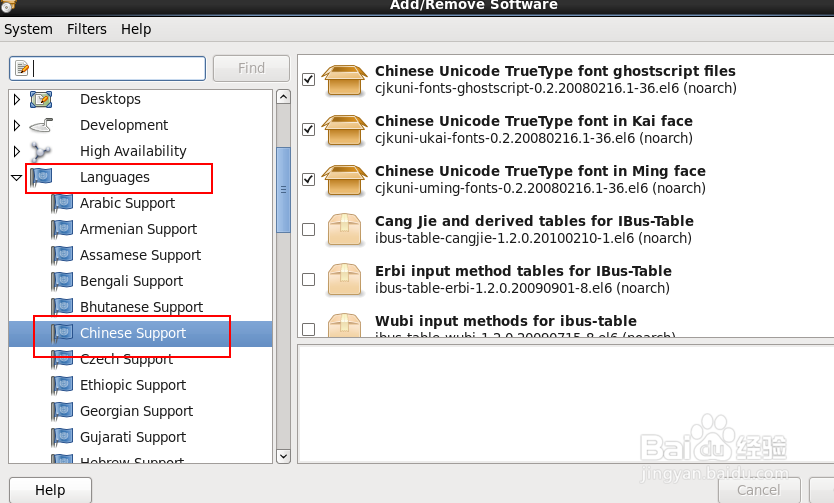The width and height of the screenshot is (834, 503).
Task: Select Czech Support
Action: click(126, 359)
